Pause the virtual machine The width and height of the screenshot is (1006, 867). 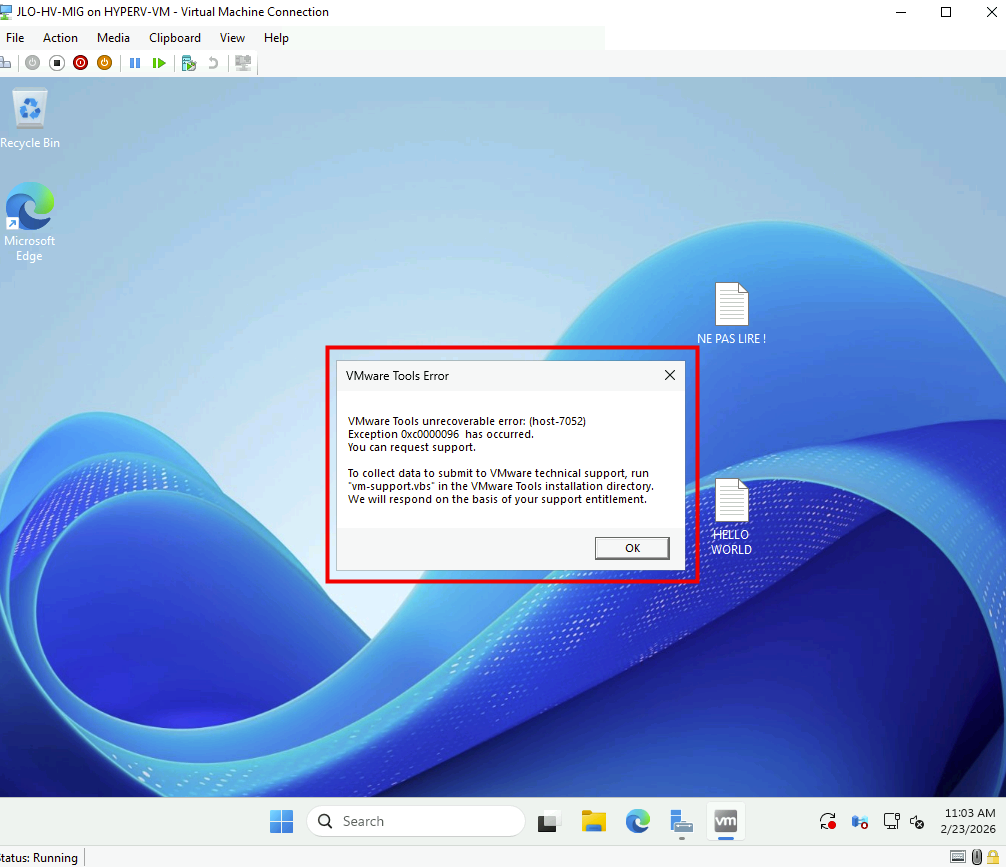pyautogui.click(x=135, y=63)
